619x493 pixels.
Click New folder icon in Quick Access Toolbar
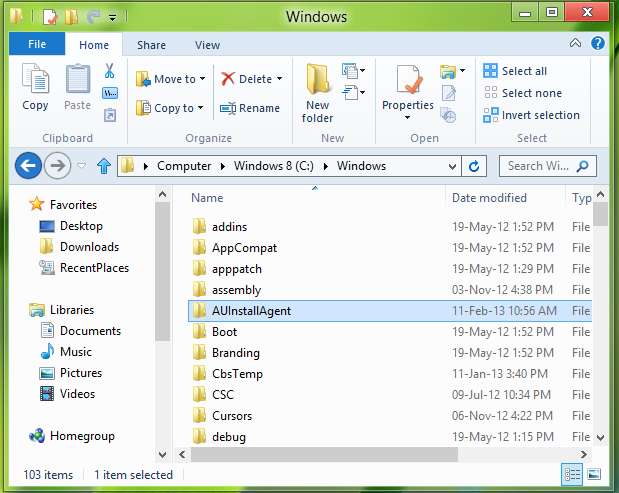pos(72,17)
